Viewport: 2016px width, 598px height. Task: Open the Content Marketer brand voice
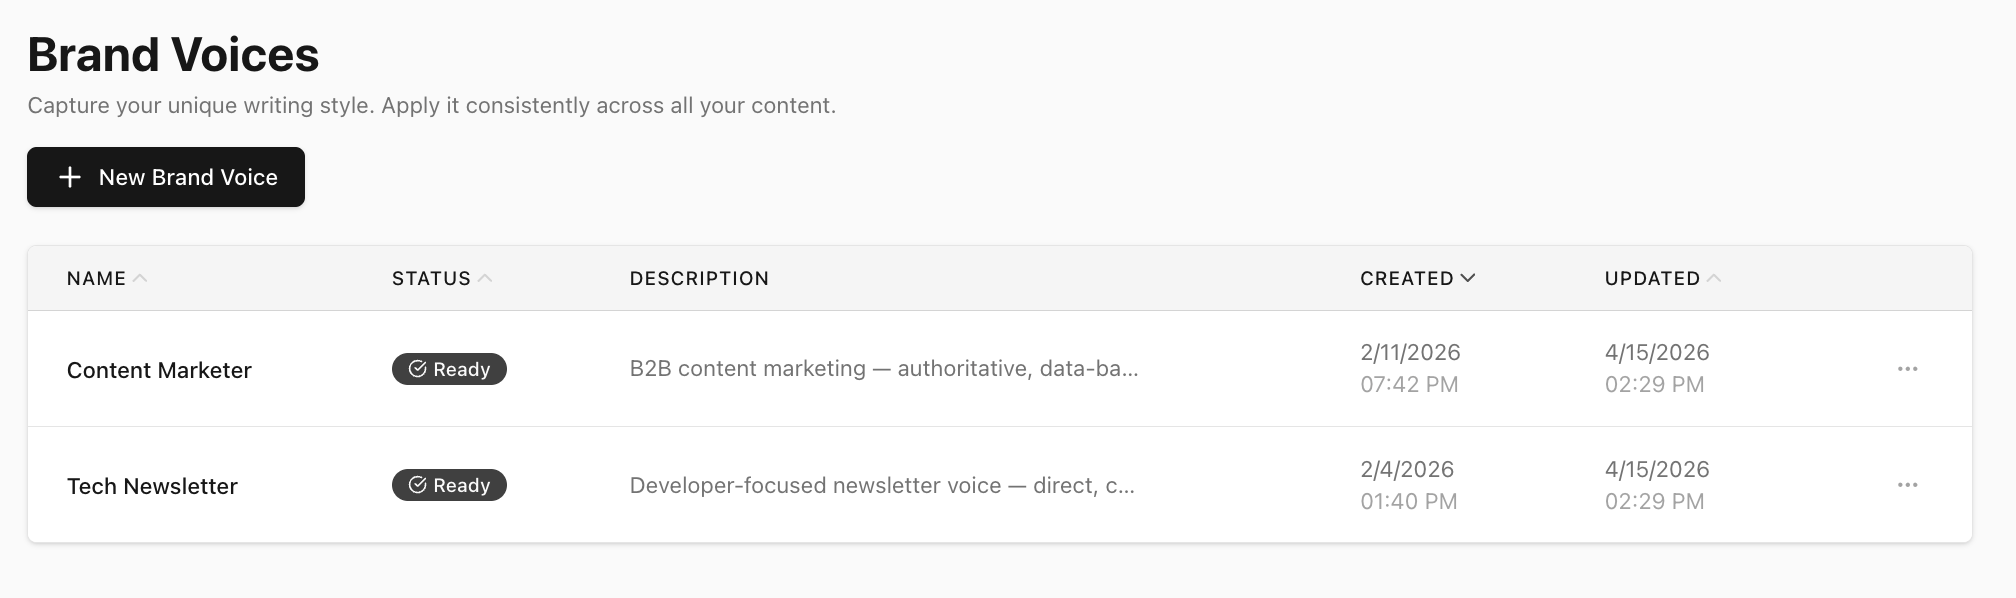[x=159, y=369]
